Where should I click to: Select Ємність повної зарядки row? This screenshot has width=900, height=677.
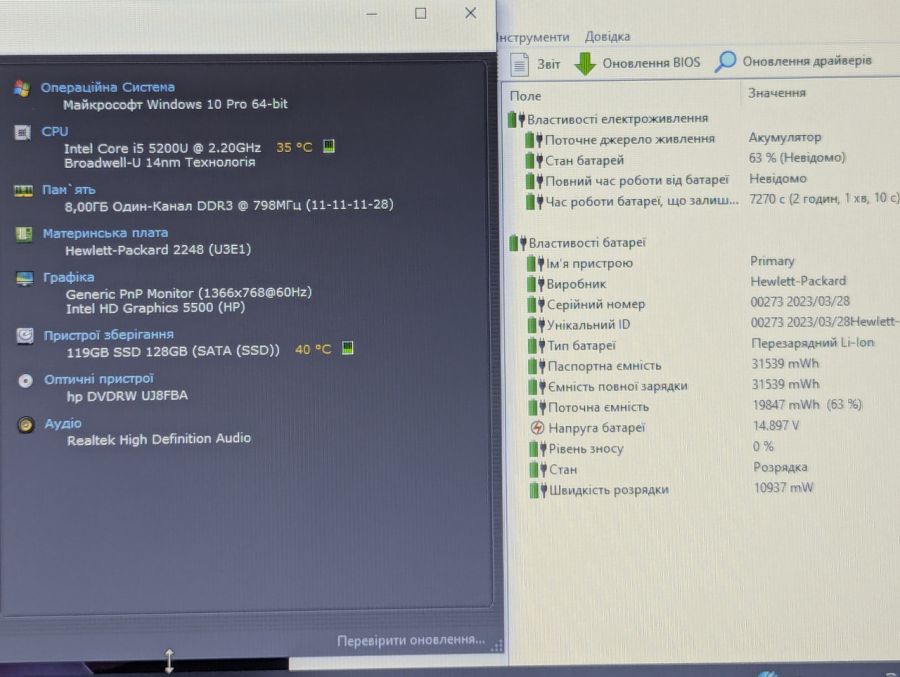(713, 386)
